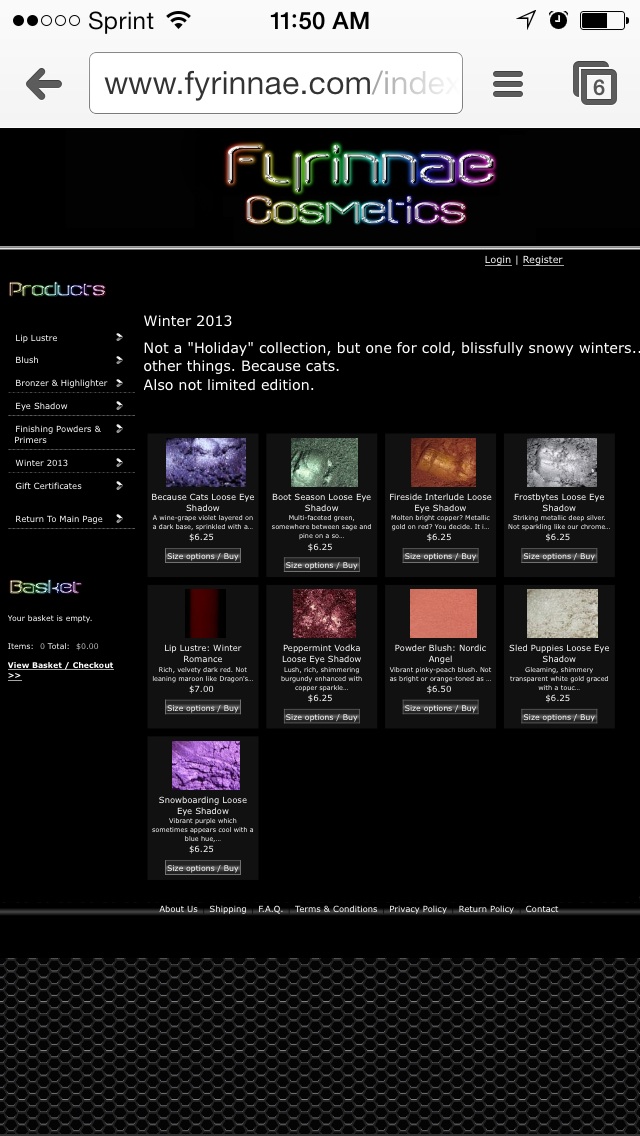
Task: Click Size options / Buy for Snowboarding
Action: tap(203, 867)
